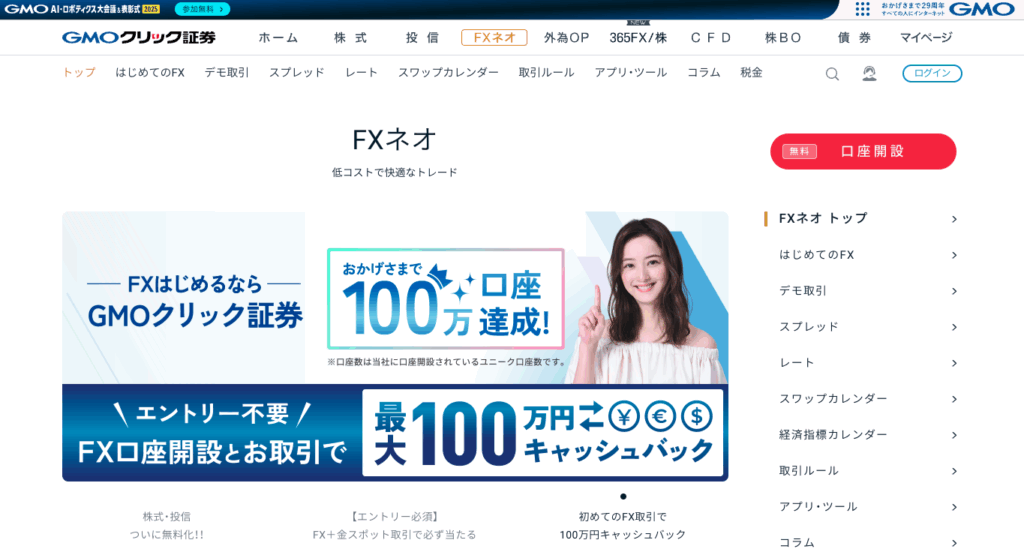The image size is (1024, 558).
Task: Open the 最大100万円キャッシュバック banner
Action: point(395,433)
